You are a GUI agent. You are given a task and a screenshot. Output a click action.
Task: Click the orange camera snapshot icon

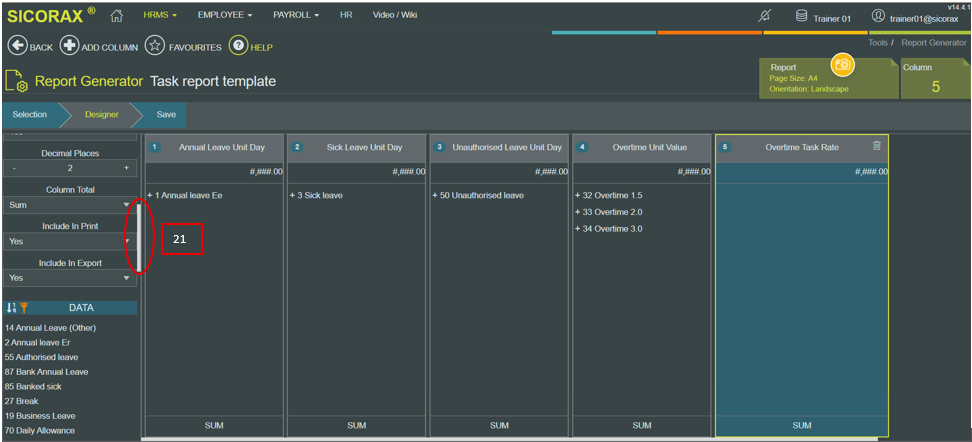[x=842, y=64]
